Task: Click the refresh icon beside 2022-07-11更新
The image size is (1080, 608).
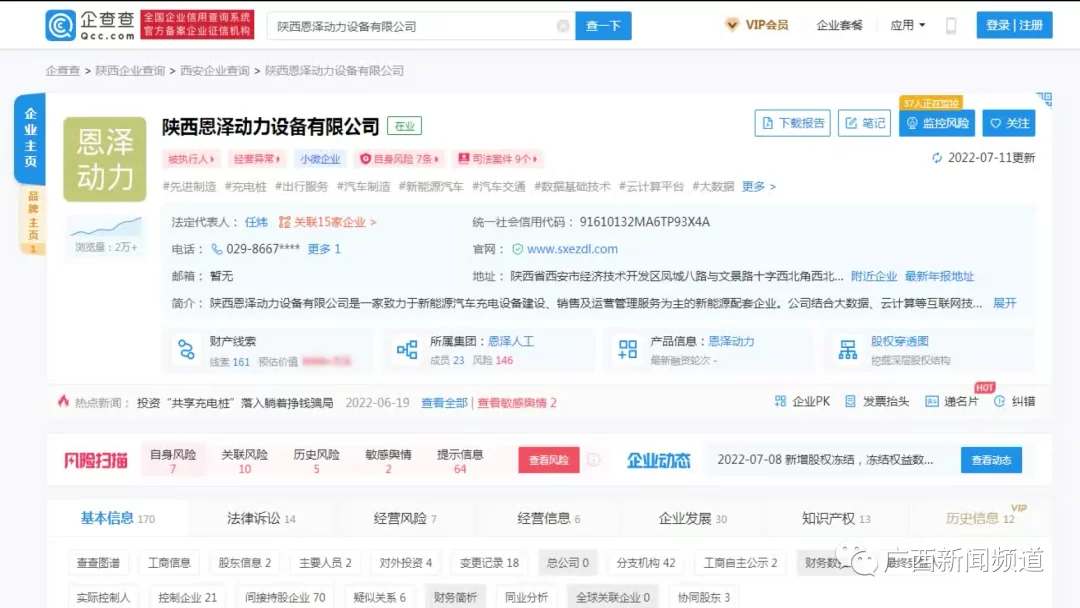Action: coord(937,158)
